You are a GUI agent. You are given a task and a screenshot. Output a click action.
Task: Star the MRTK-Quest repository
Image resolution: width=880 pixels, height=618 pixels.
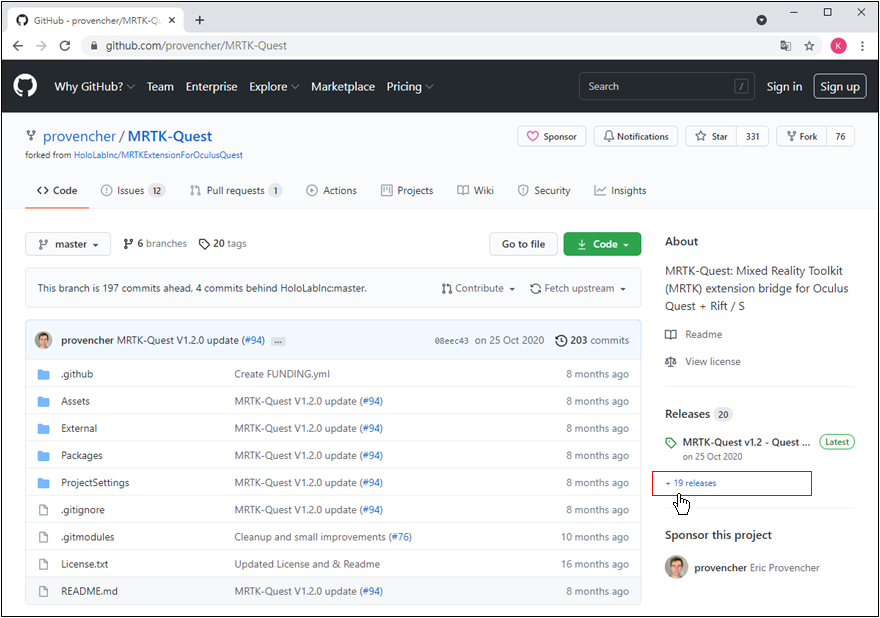(x=713, y=136)
